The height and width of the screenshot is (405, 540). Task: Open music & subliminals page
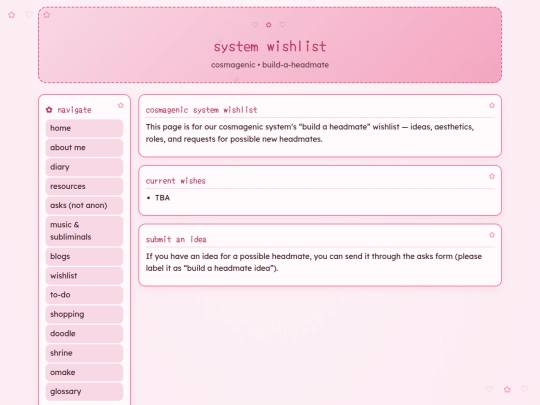(x=84, y=231)
